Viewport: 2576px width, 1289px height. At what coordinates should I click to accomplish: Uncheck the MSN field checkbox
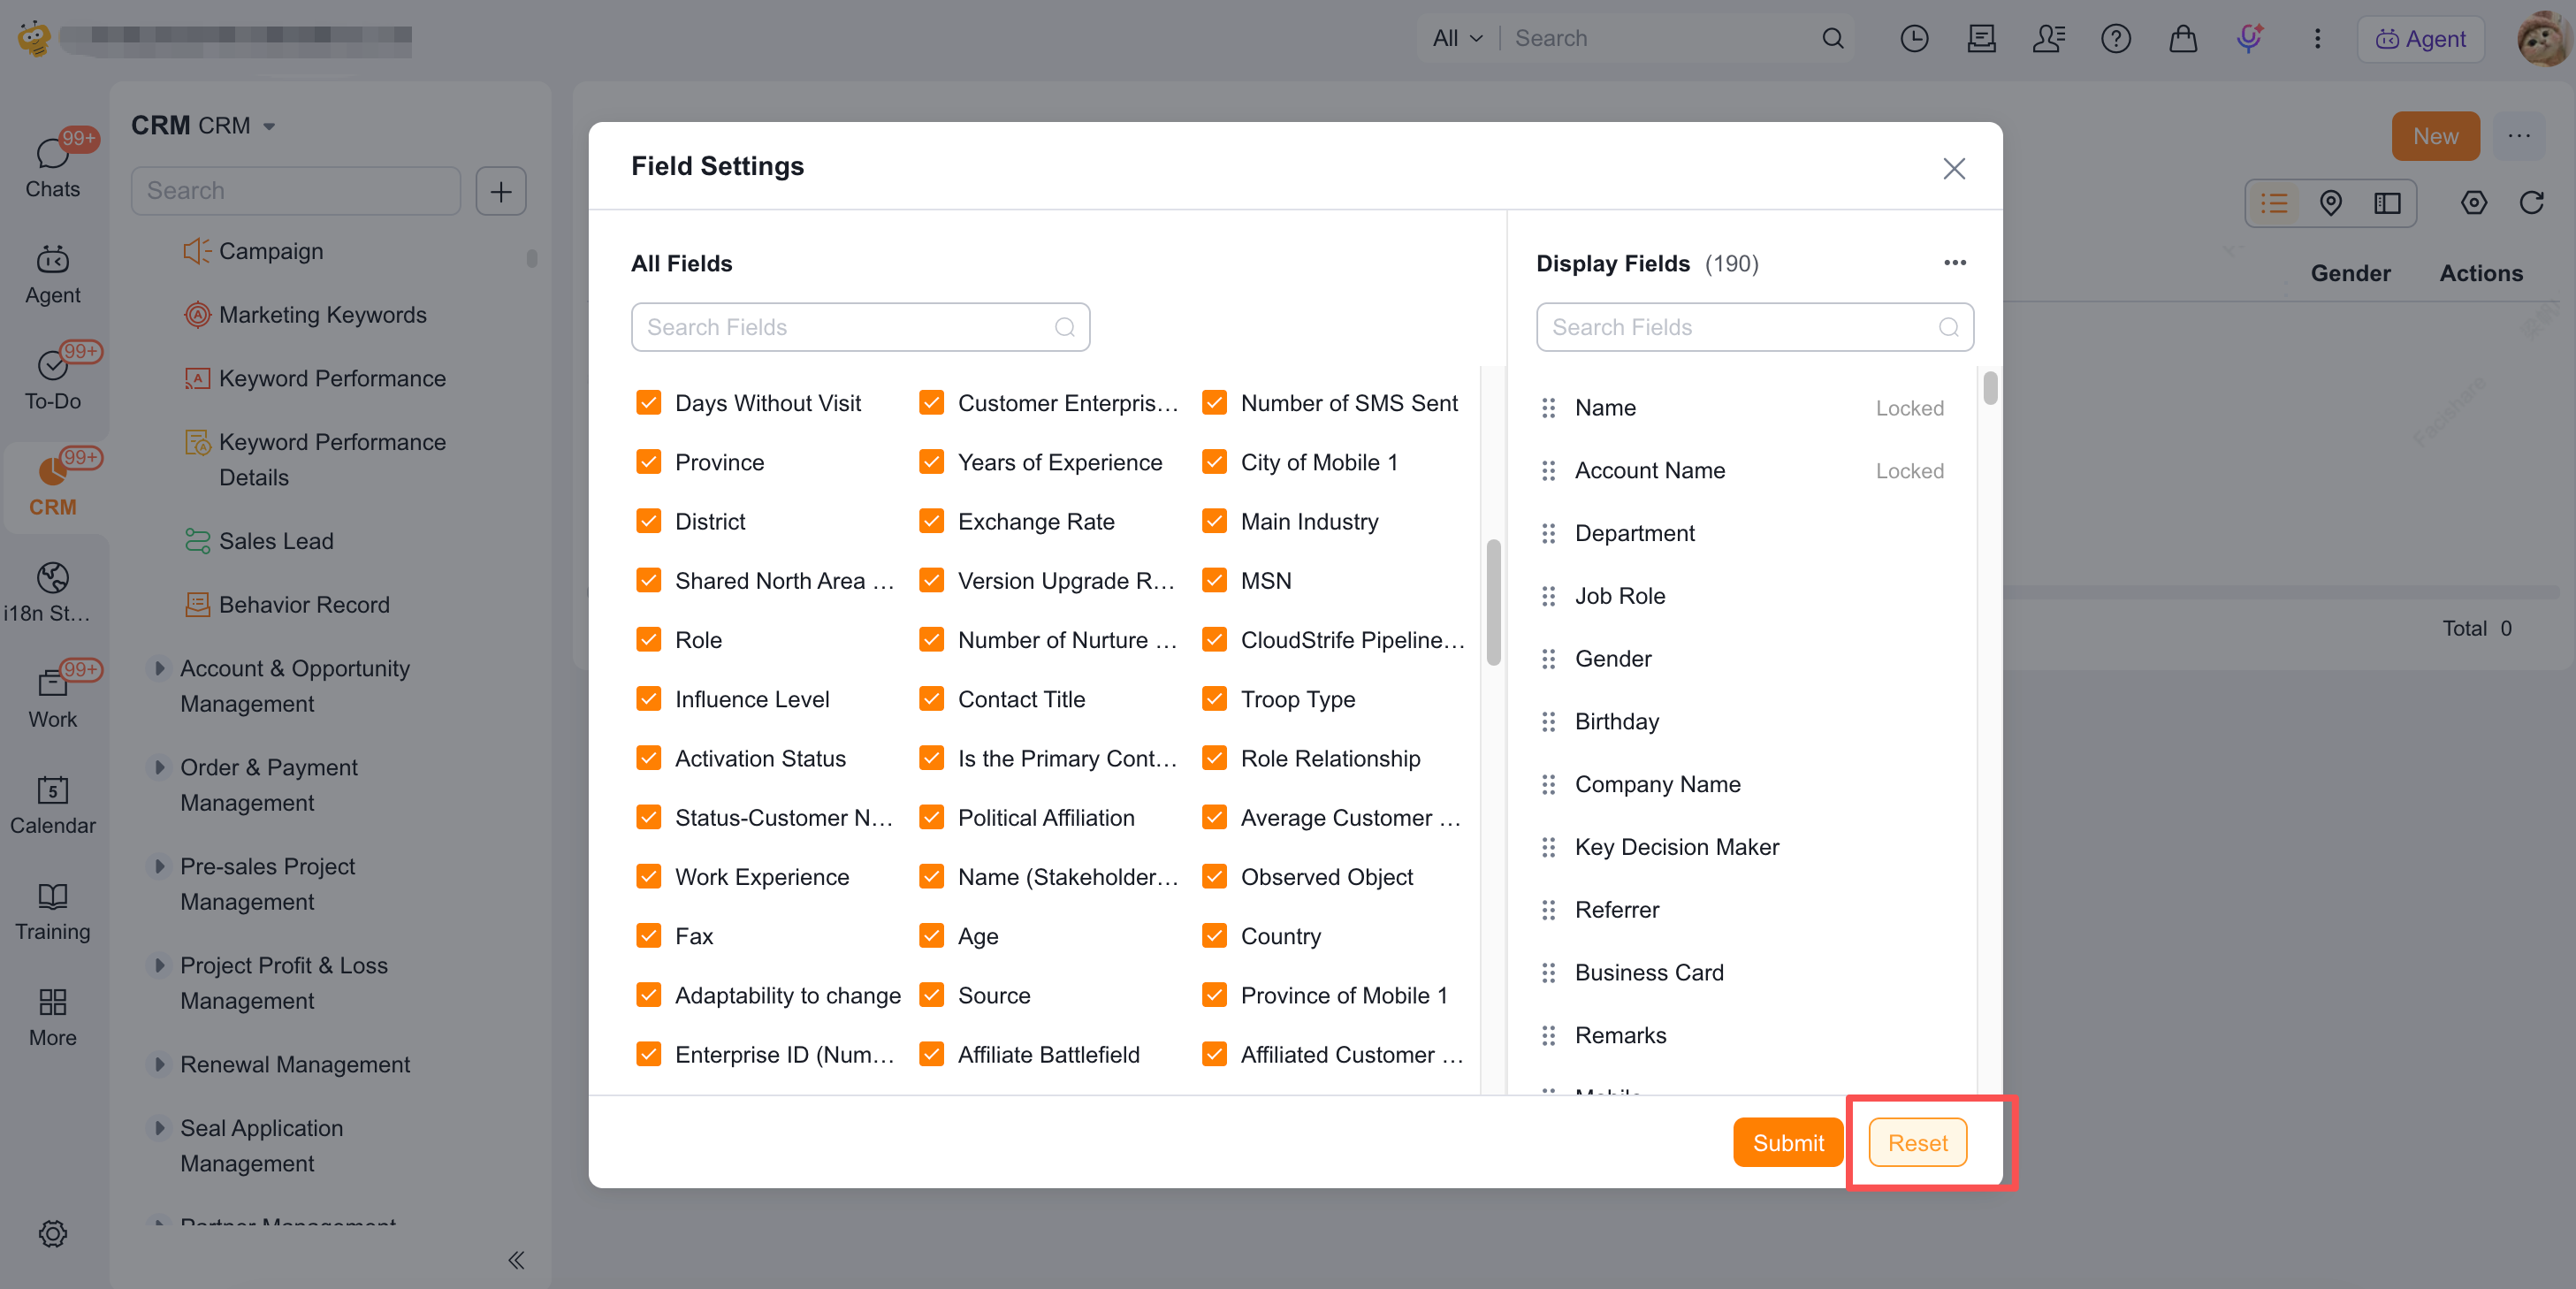coord(1214,580)
